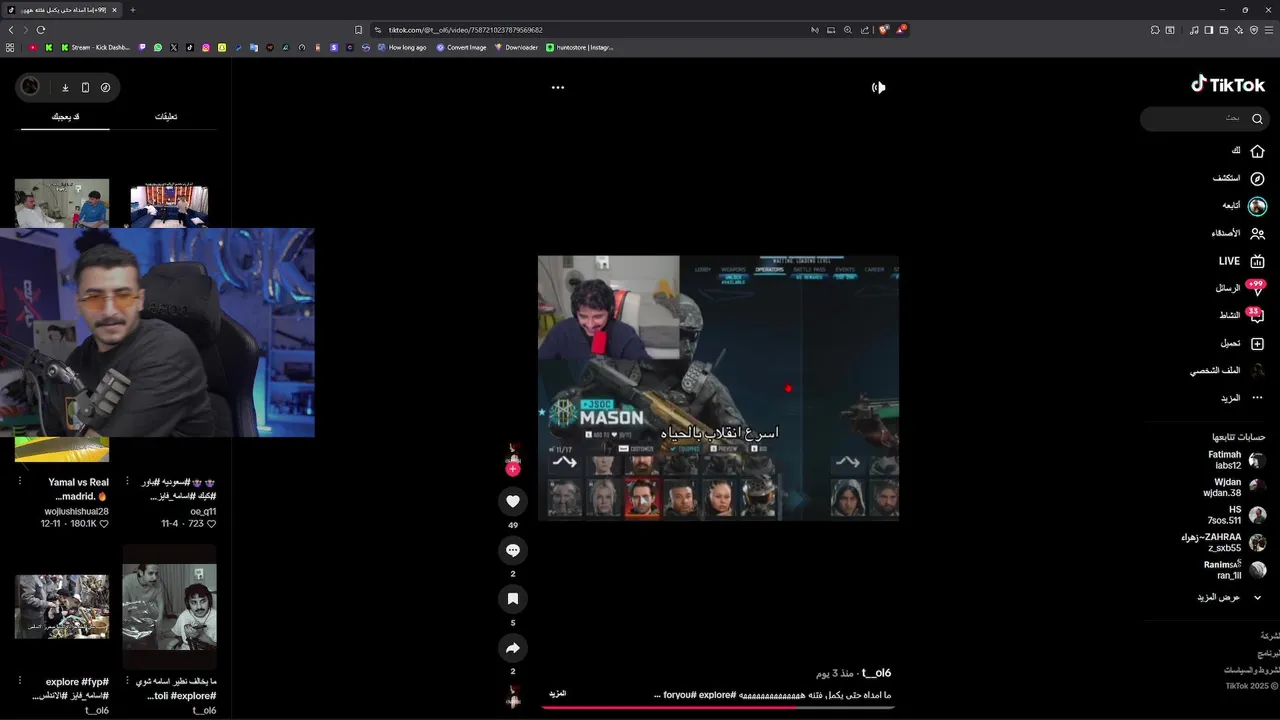Image resolution: width=1280 pixels, height=720 pixels.
Task: Reload the page in browser toolbar
Action: 41,30
